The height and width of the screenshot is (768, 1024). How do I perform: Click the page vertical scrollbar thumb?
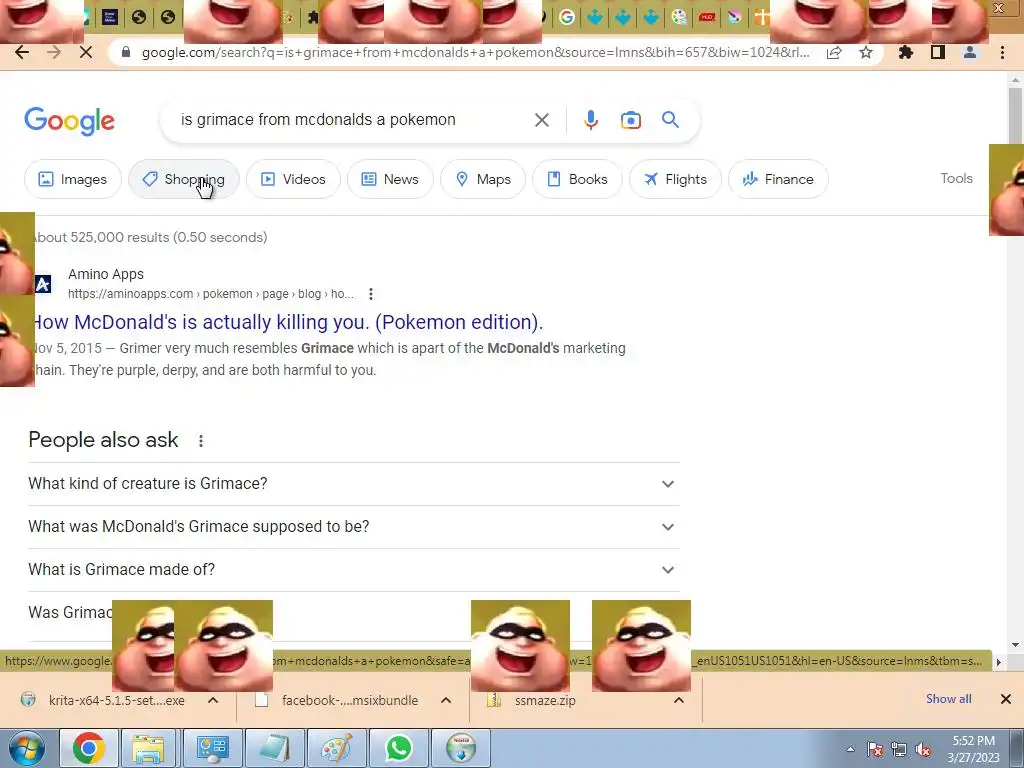click(1016, 114)
